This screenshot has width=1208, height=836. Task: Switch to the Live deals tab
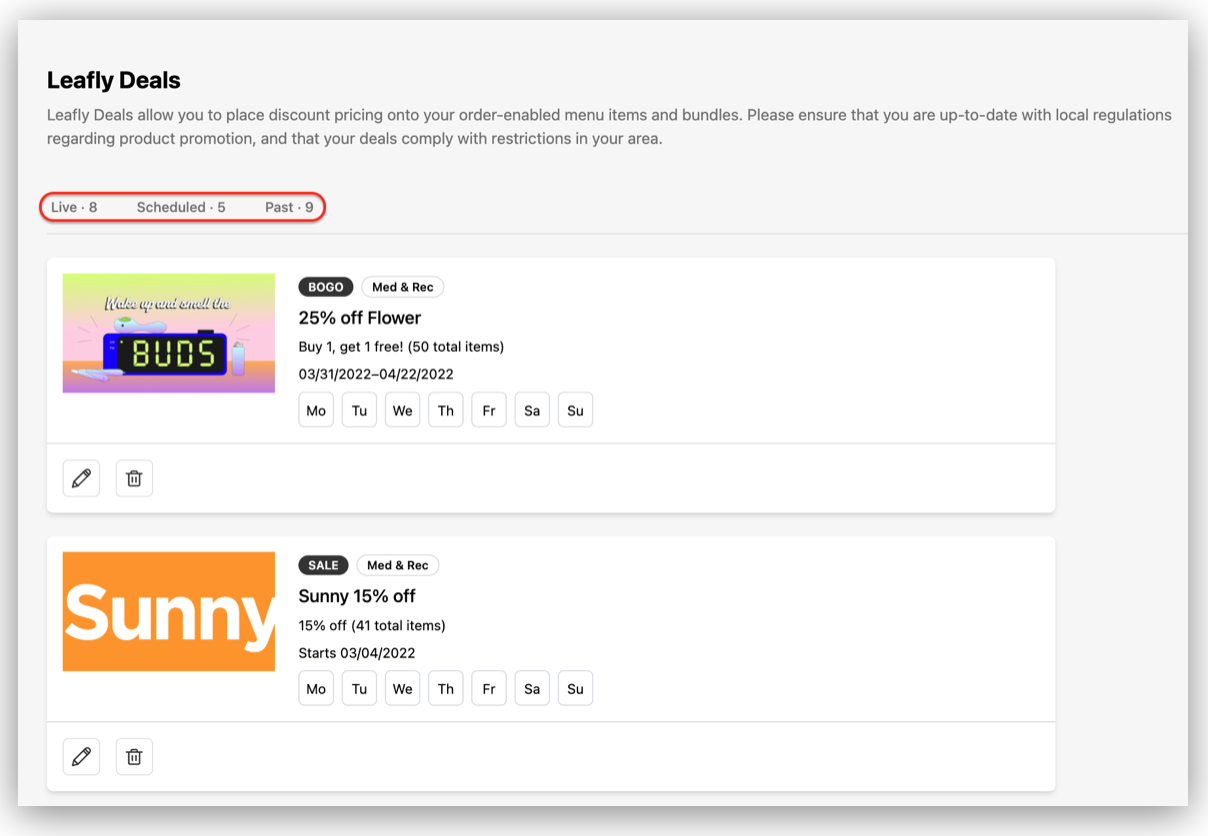click(74, 207)
